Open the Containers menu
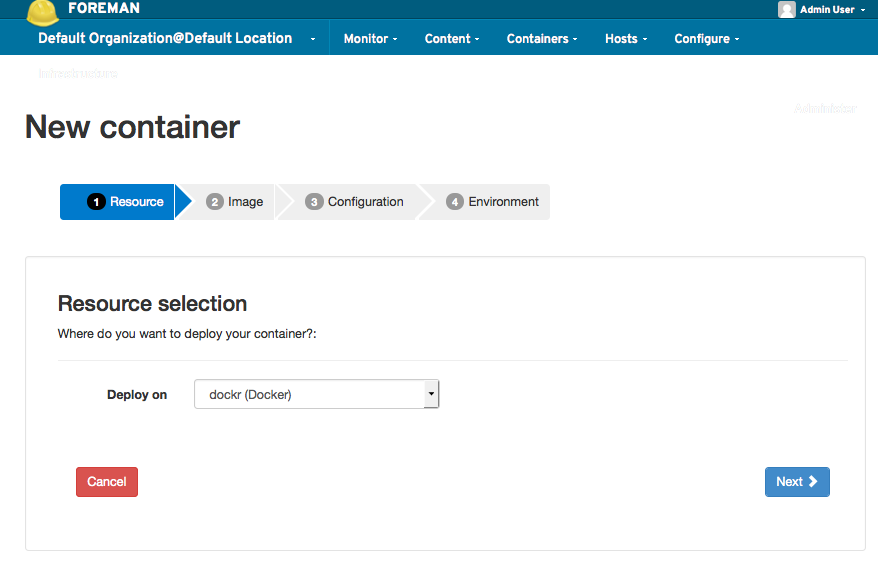Viewport: 878px width, 566px height. 542,39
